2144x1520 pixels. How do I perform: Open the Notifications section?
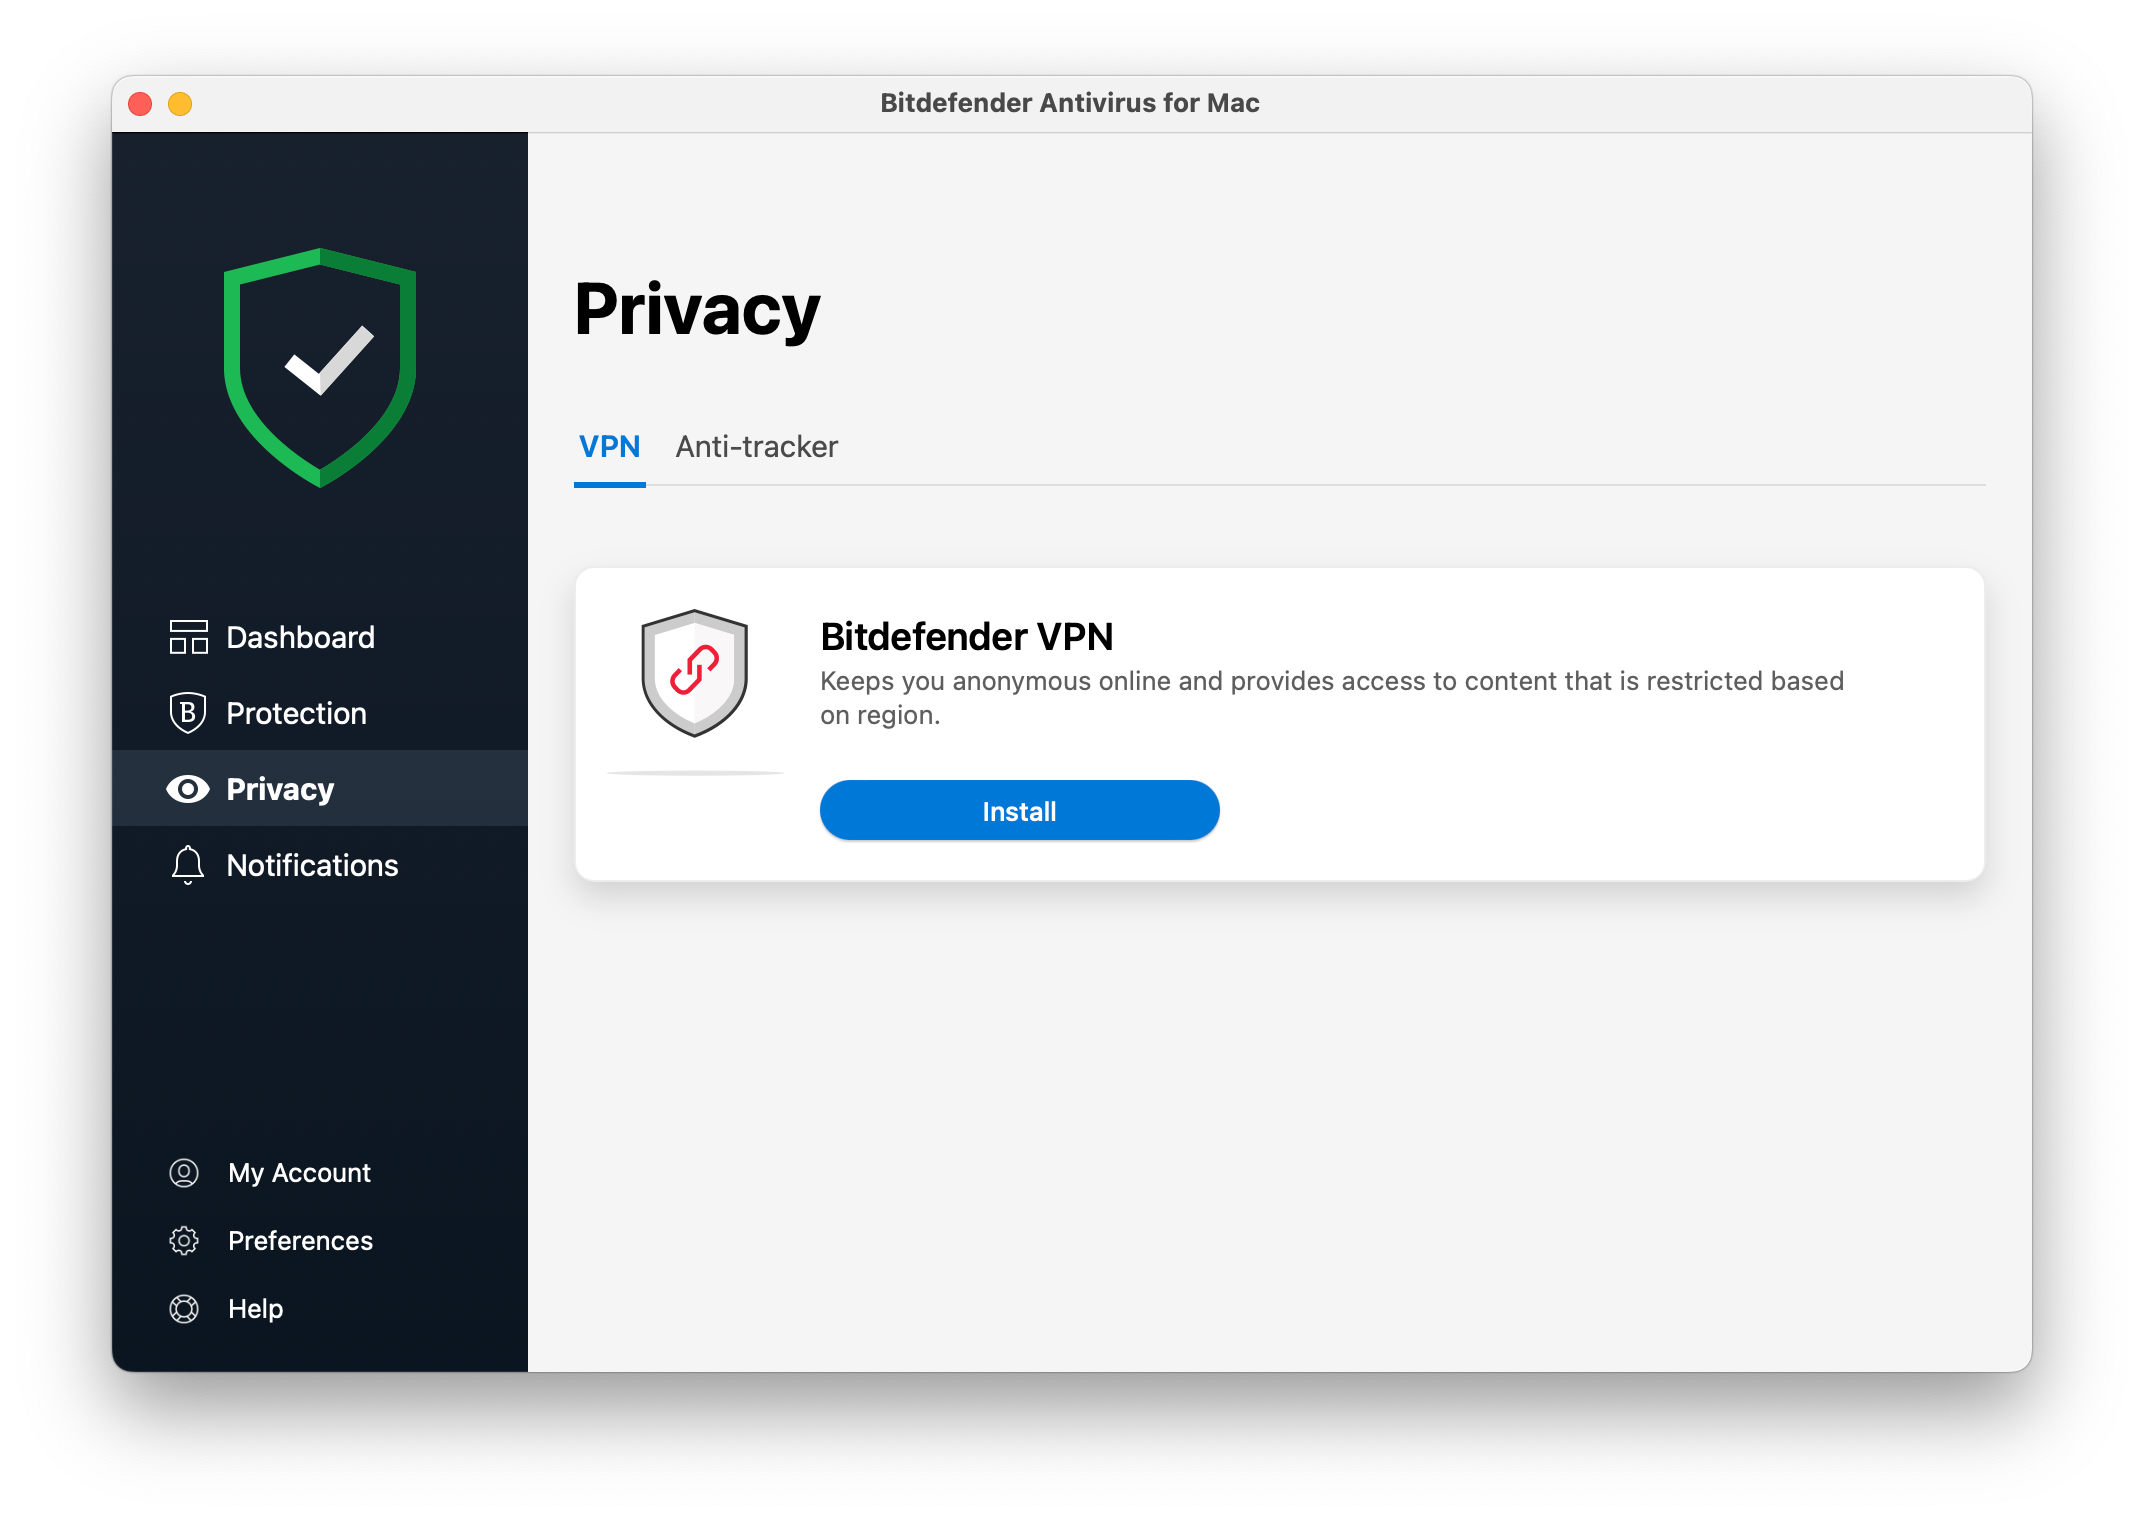pos(312,865)
